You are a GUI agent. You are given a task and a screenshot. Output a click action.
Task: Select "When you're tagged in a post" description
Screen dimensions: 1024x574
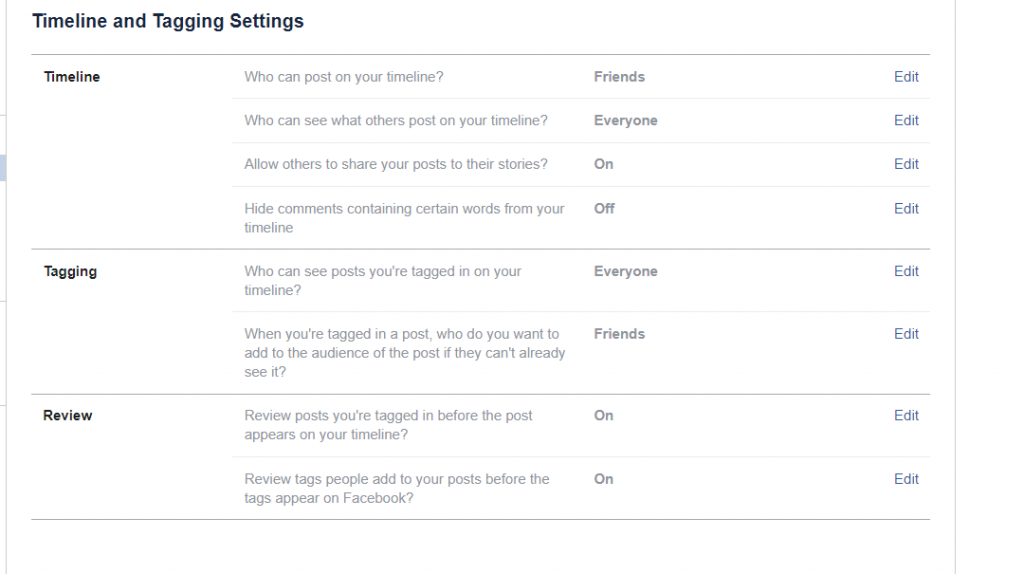pos(405,353)
